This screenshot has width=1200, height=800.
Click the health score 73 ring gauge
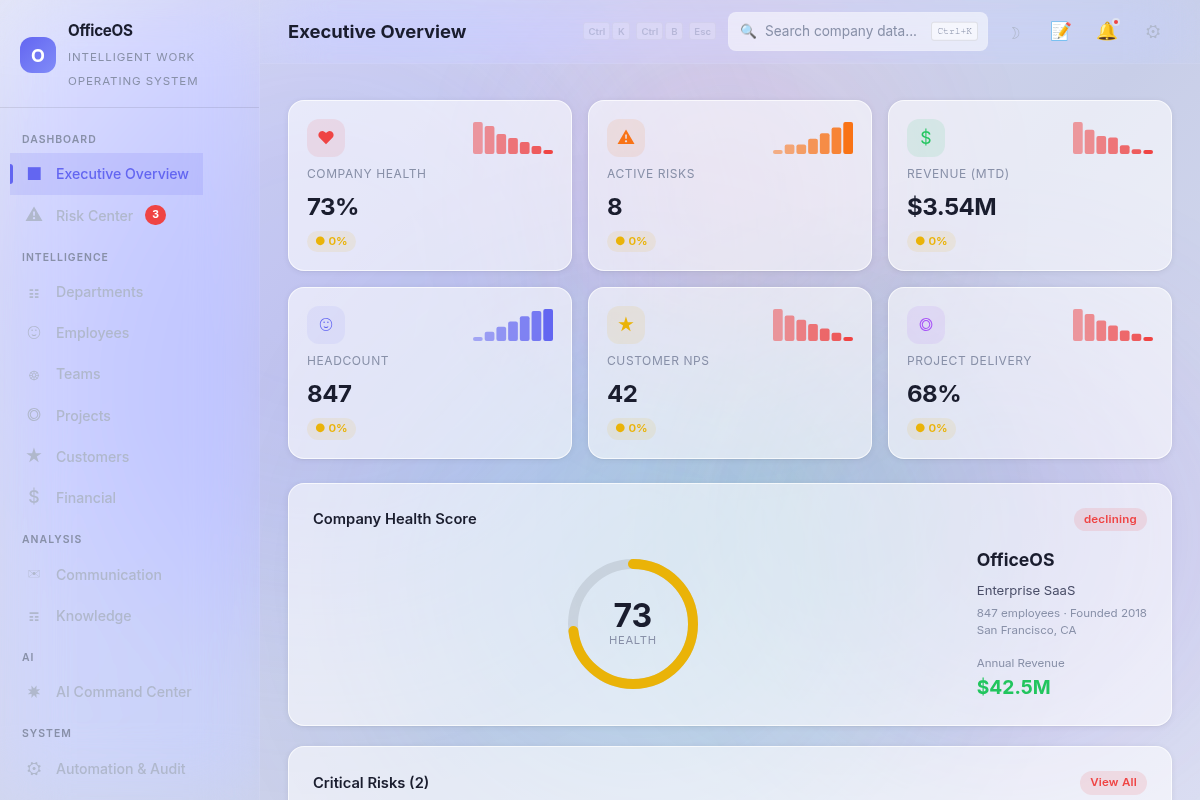(633, 624)
